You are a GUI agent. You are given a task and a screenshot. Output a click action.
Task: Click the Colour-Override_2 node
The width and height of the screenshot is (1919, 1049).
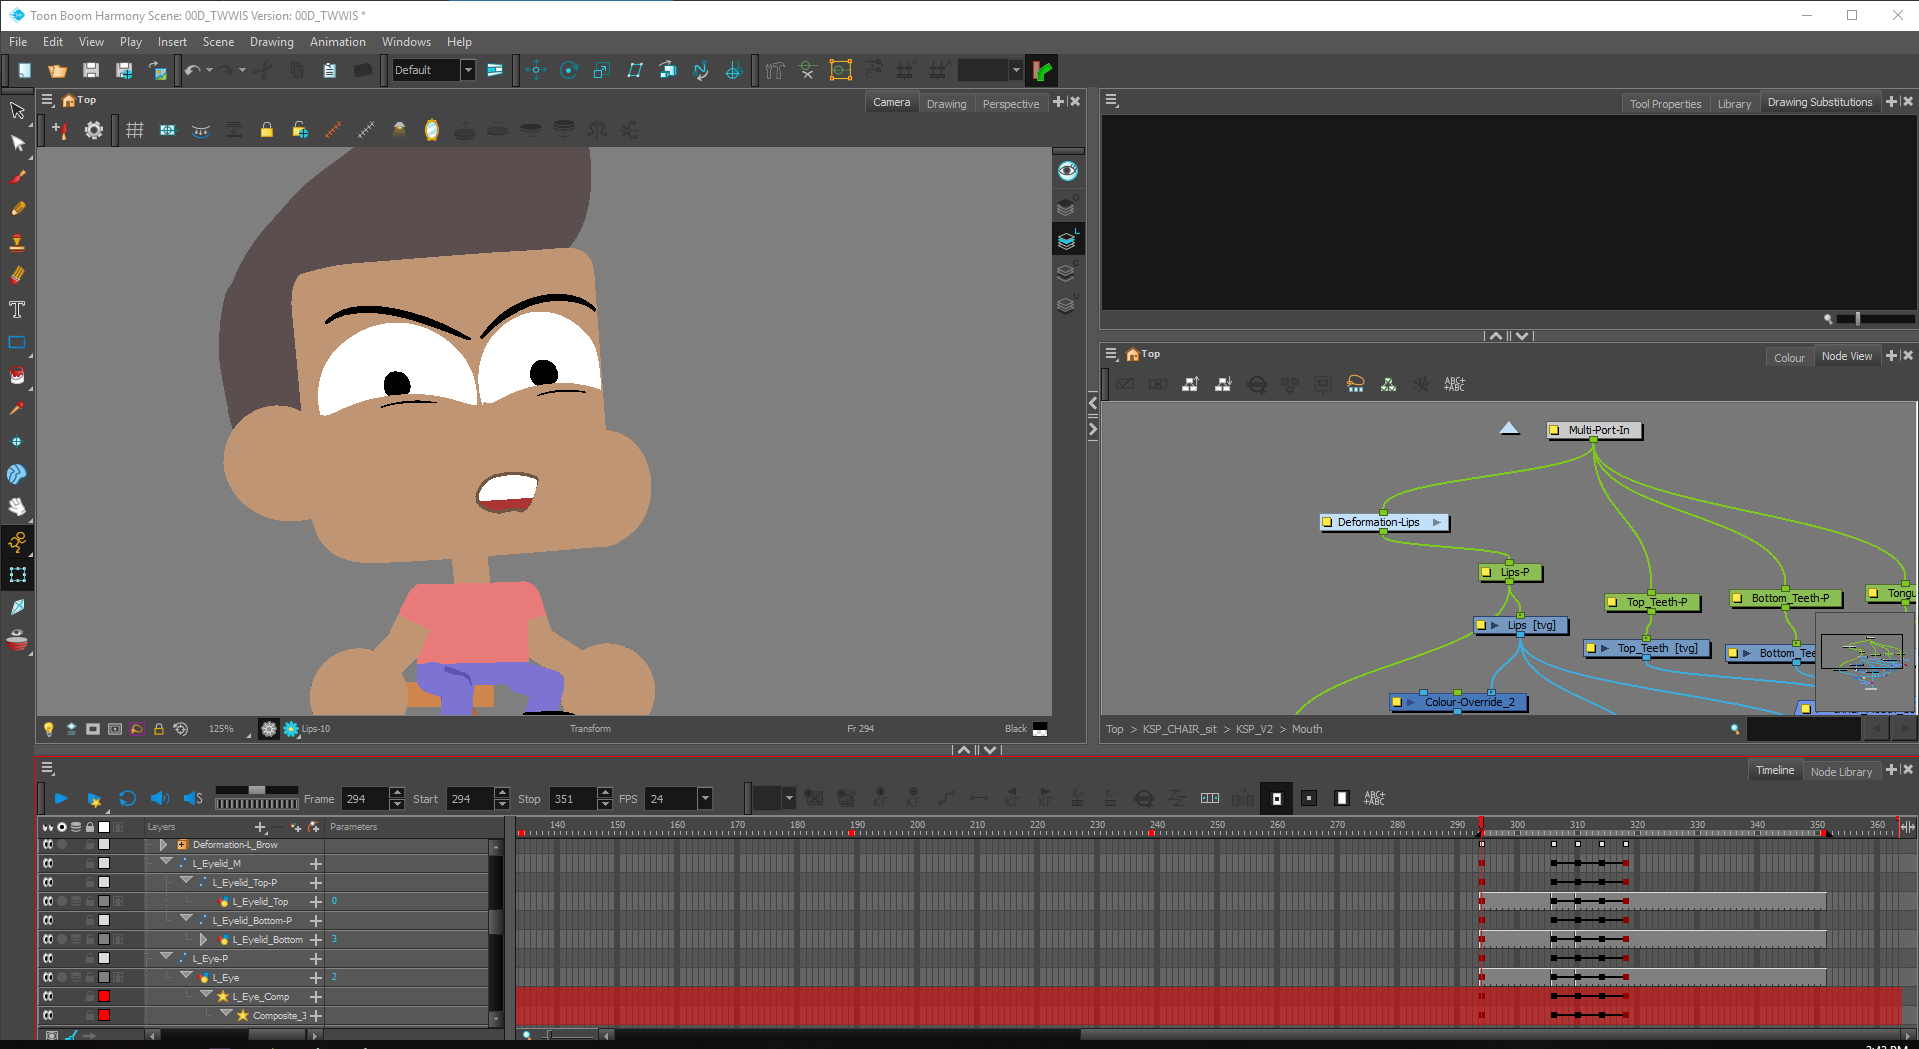point(1459,702)
